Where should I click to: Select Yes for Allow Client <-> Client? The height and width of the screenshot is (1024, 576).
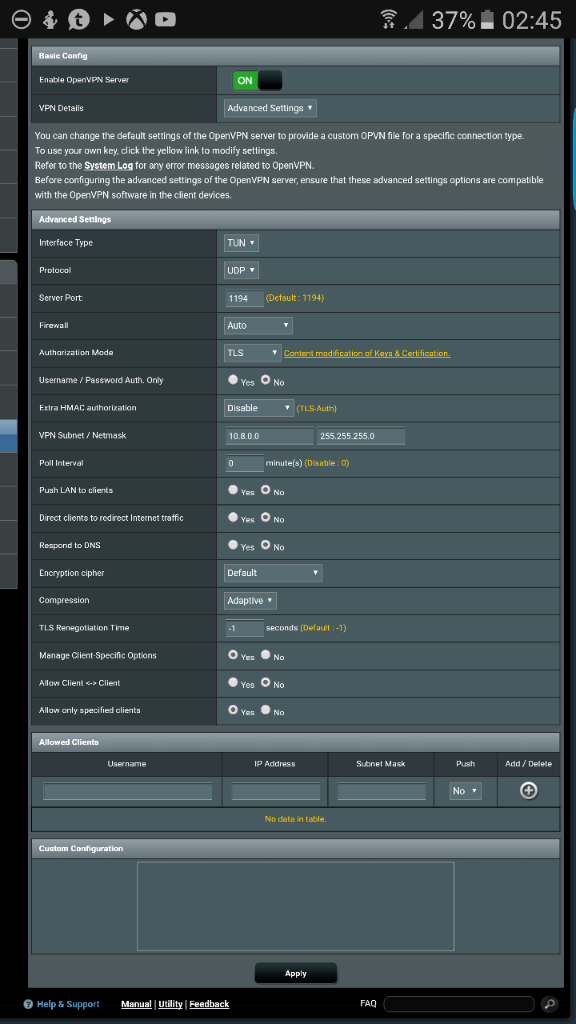tap(233, 682)
